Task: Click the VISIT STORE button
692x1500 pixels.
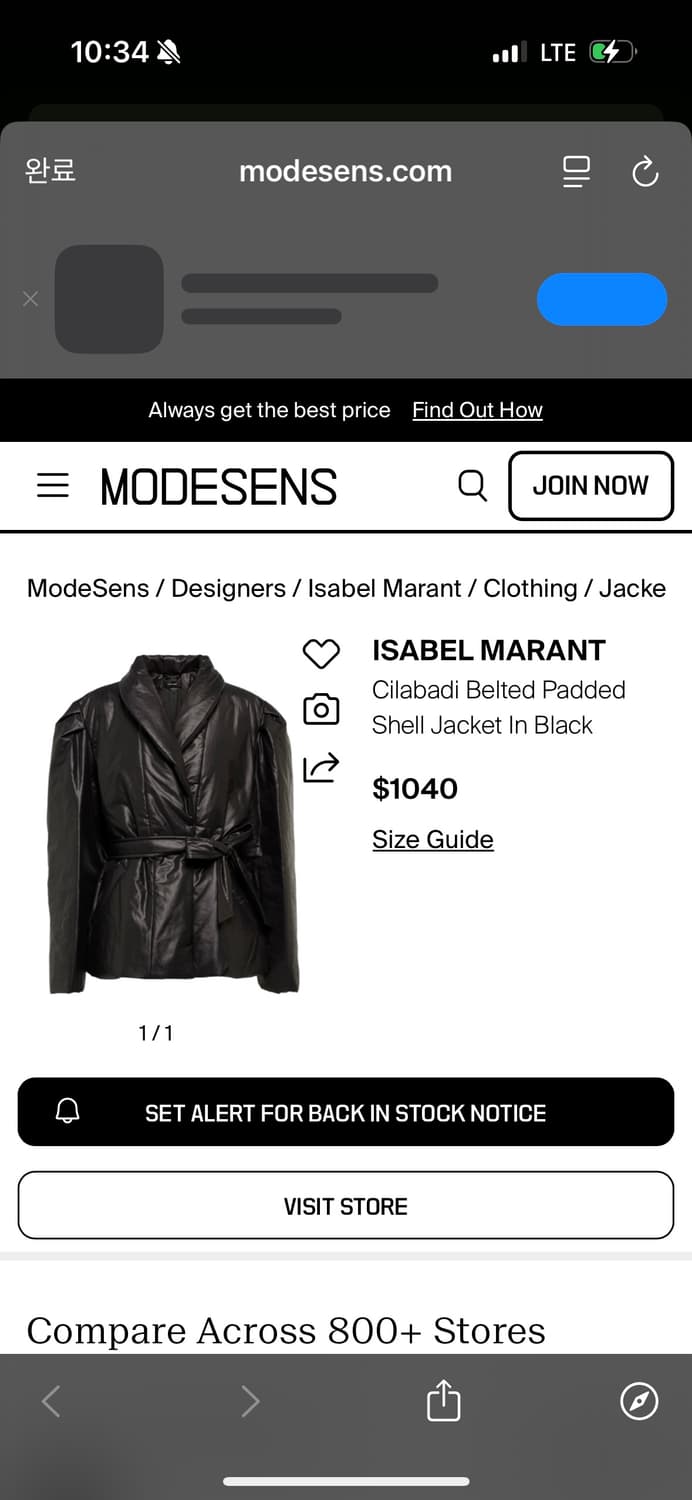Action: [346, 1206]
